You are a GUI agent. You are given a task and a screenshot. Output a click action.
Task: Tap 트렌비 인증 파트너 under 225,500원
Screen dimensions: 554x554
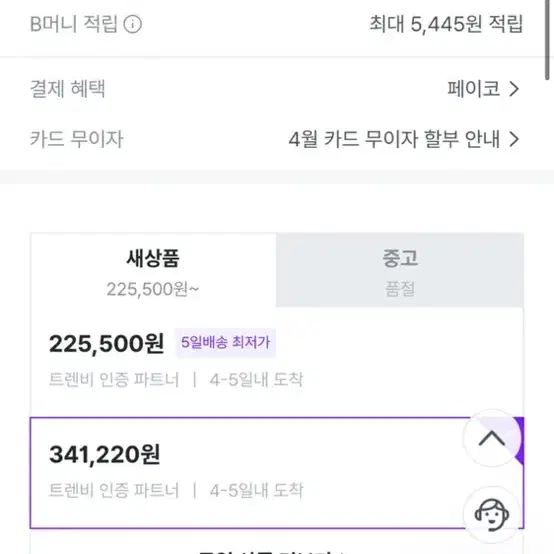click(x=114, y=380)
